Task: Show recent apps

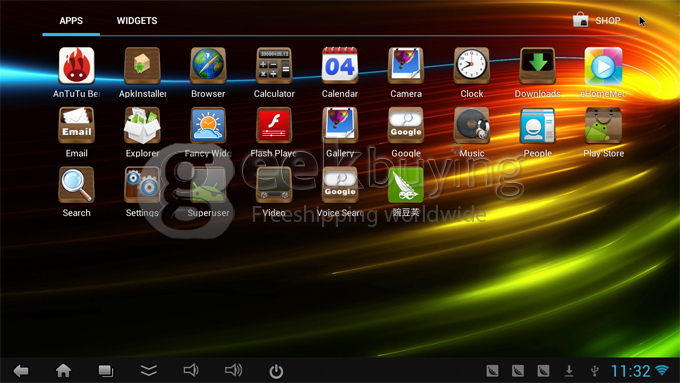Action: pos(106,371)
